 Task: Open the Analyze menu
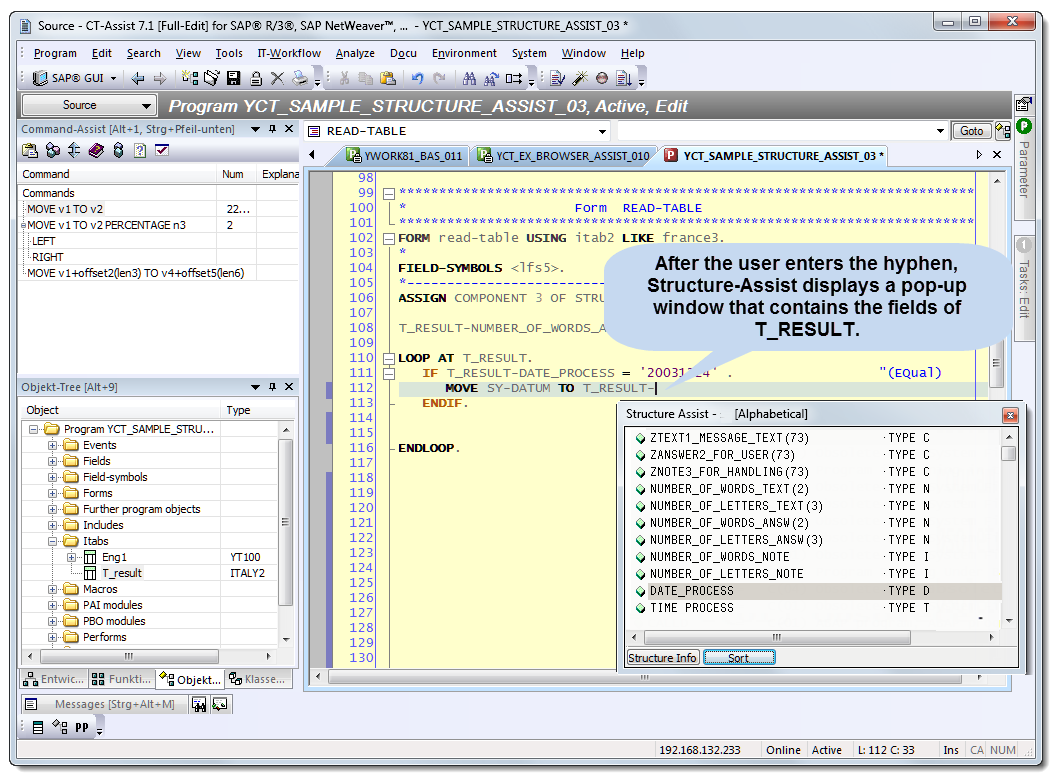[355, 53]
